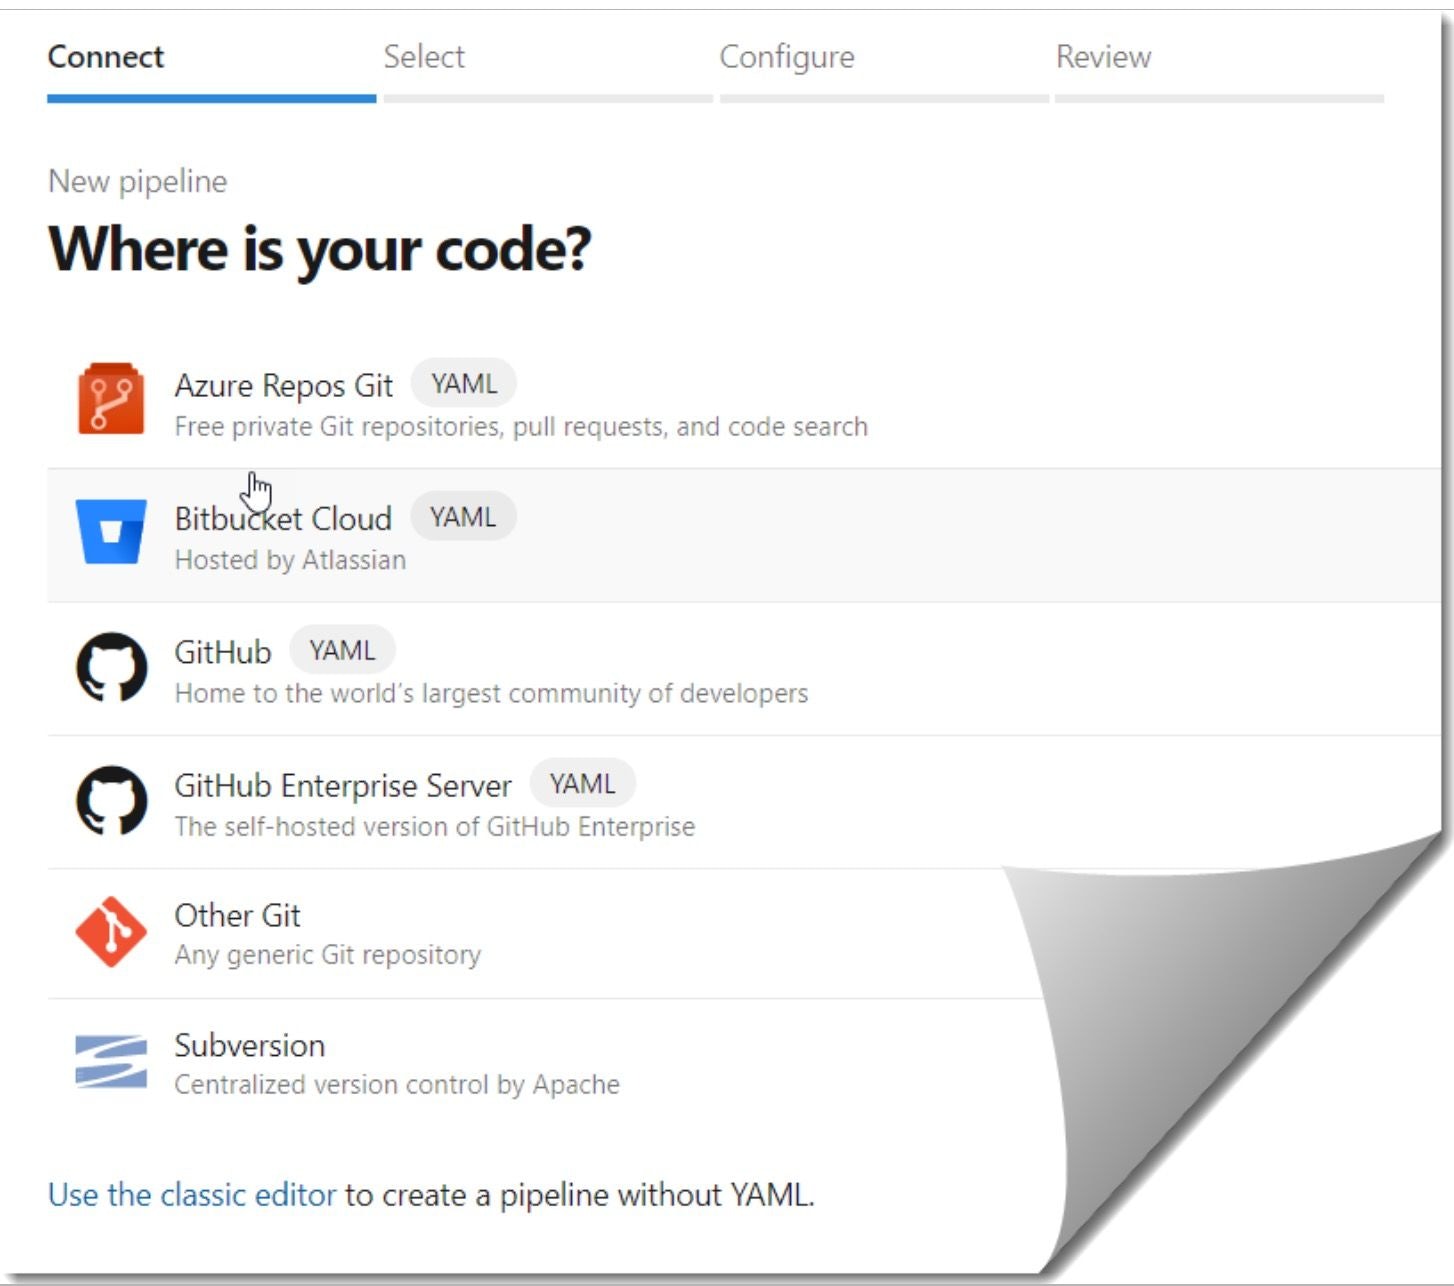The image size is (1454, 1286).
Task: Click the YAML badge next to Azure Repos Git
Action: click(x=463, y=383)
